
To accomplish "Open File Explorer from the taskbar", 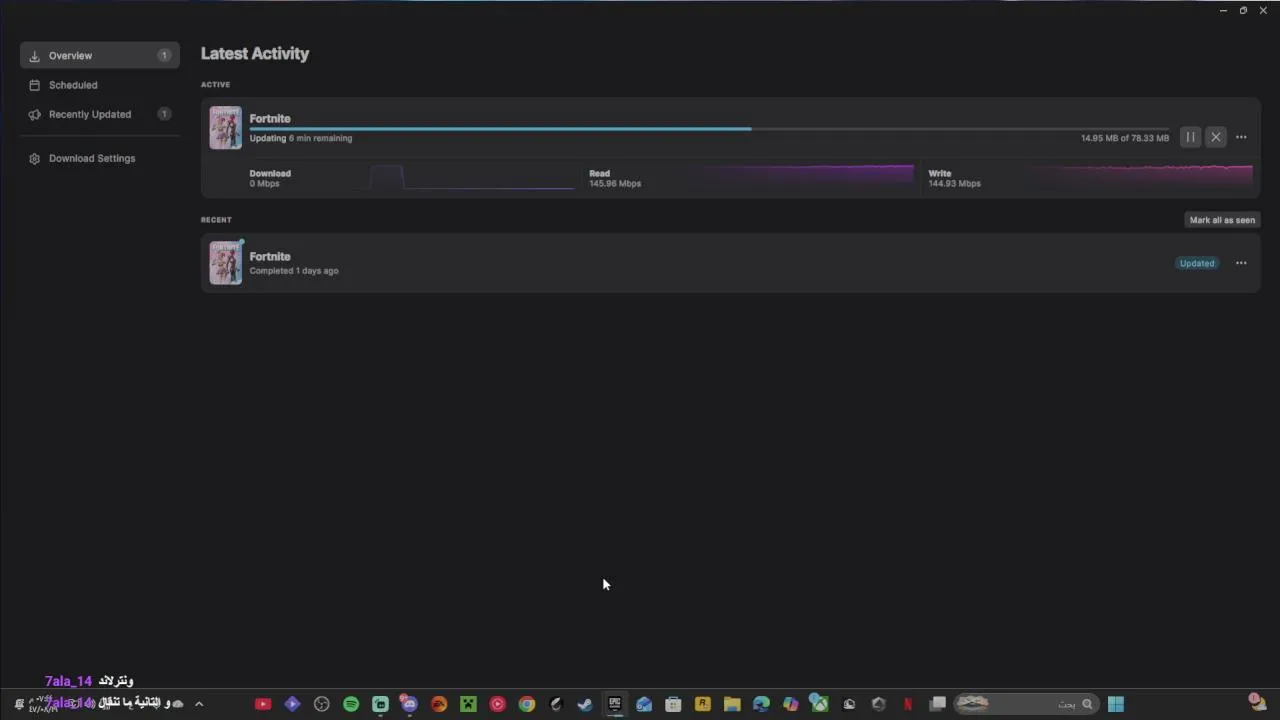I will [732, 704].
